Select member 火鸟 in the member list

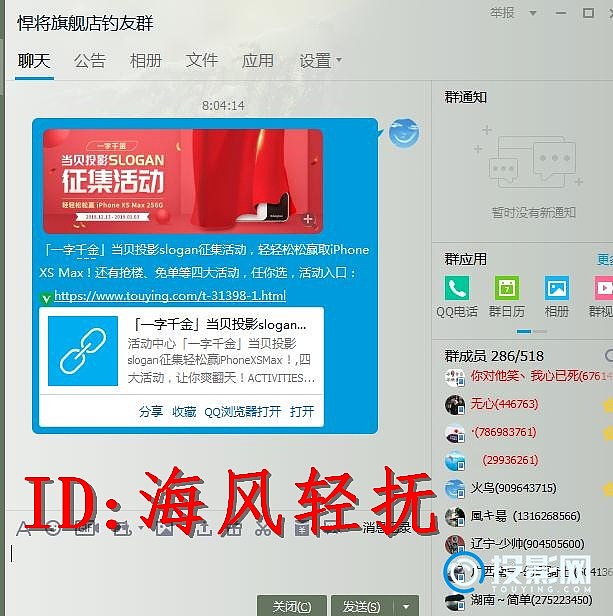[x=512, y=488]
